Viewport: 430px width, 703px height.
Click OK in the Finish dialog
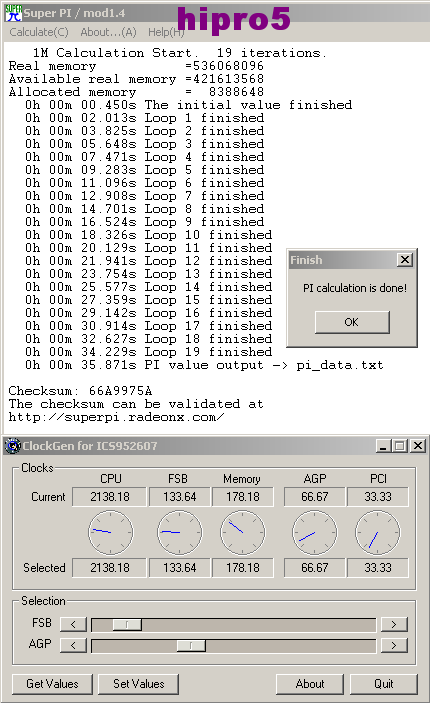point(352,322)
